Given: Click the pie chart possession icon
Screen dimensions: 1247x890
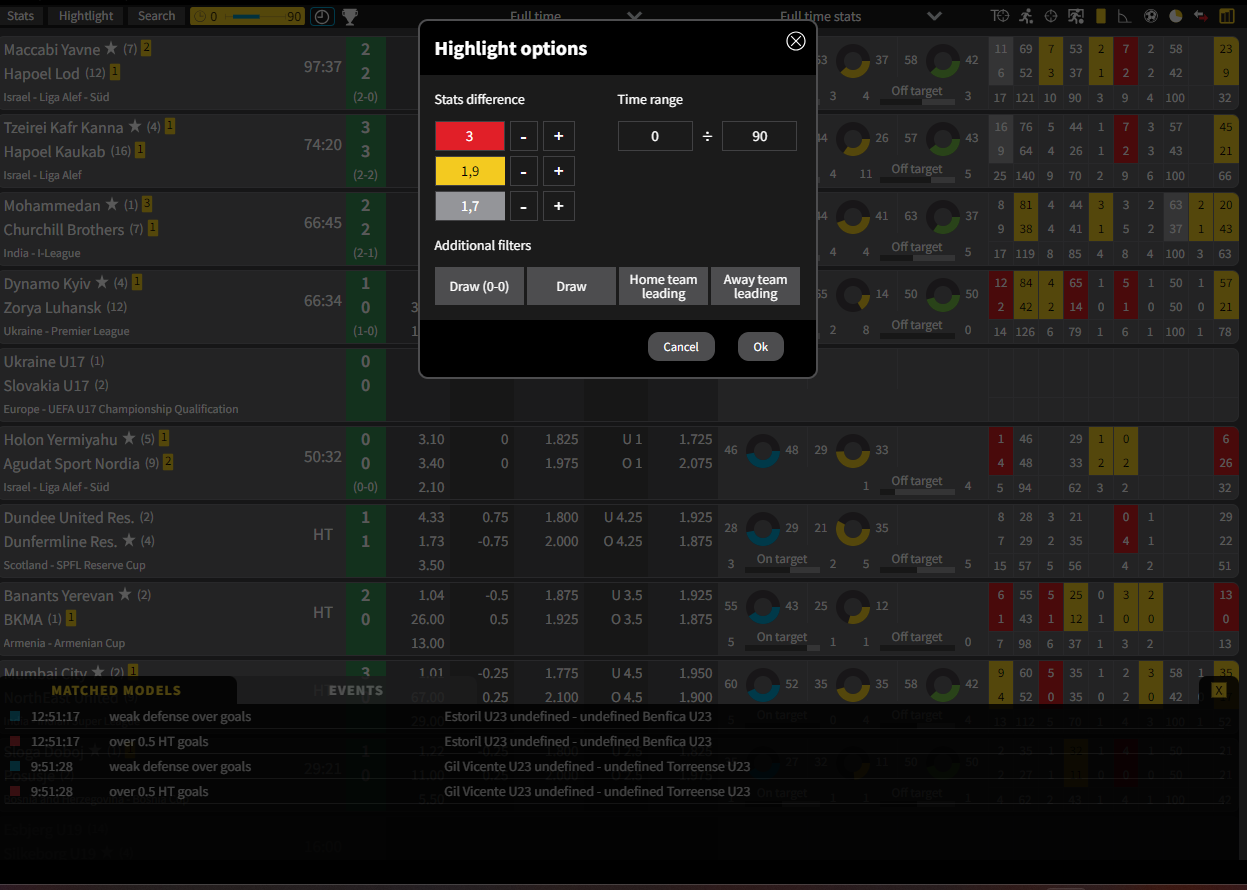Looking at the screenshot, I should click(1176, 16).
